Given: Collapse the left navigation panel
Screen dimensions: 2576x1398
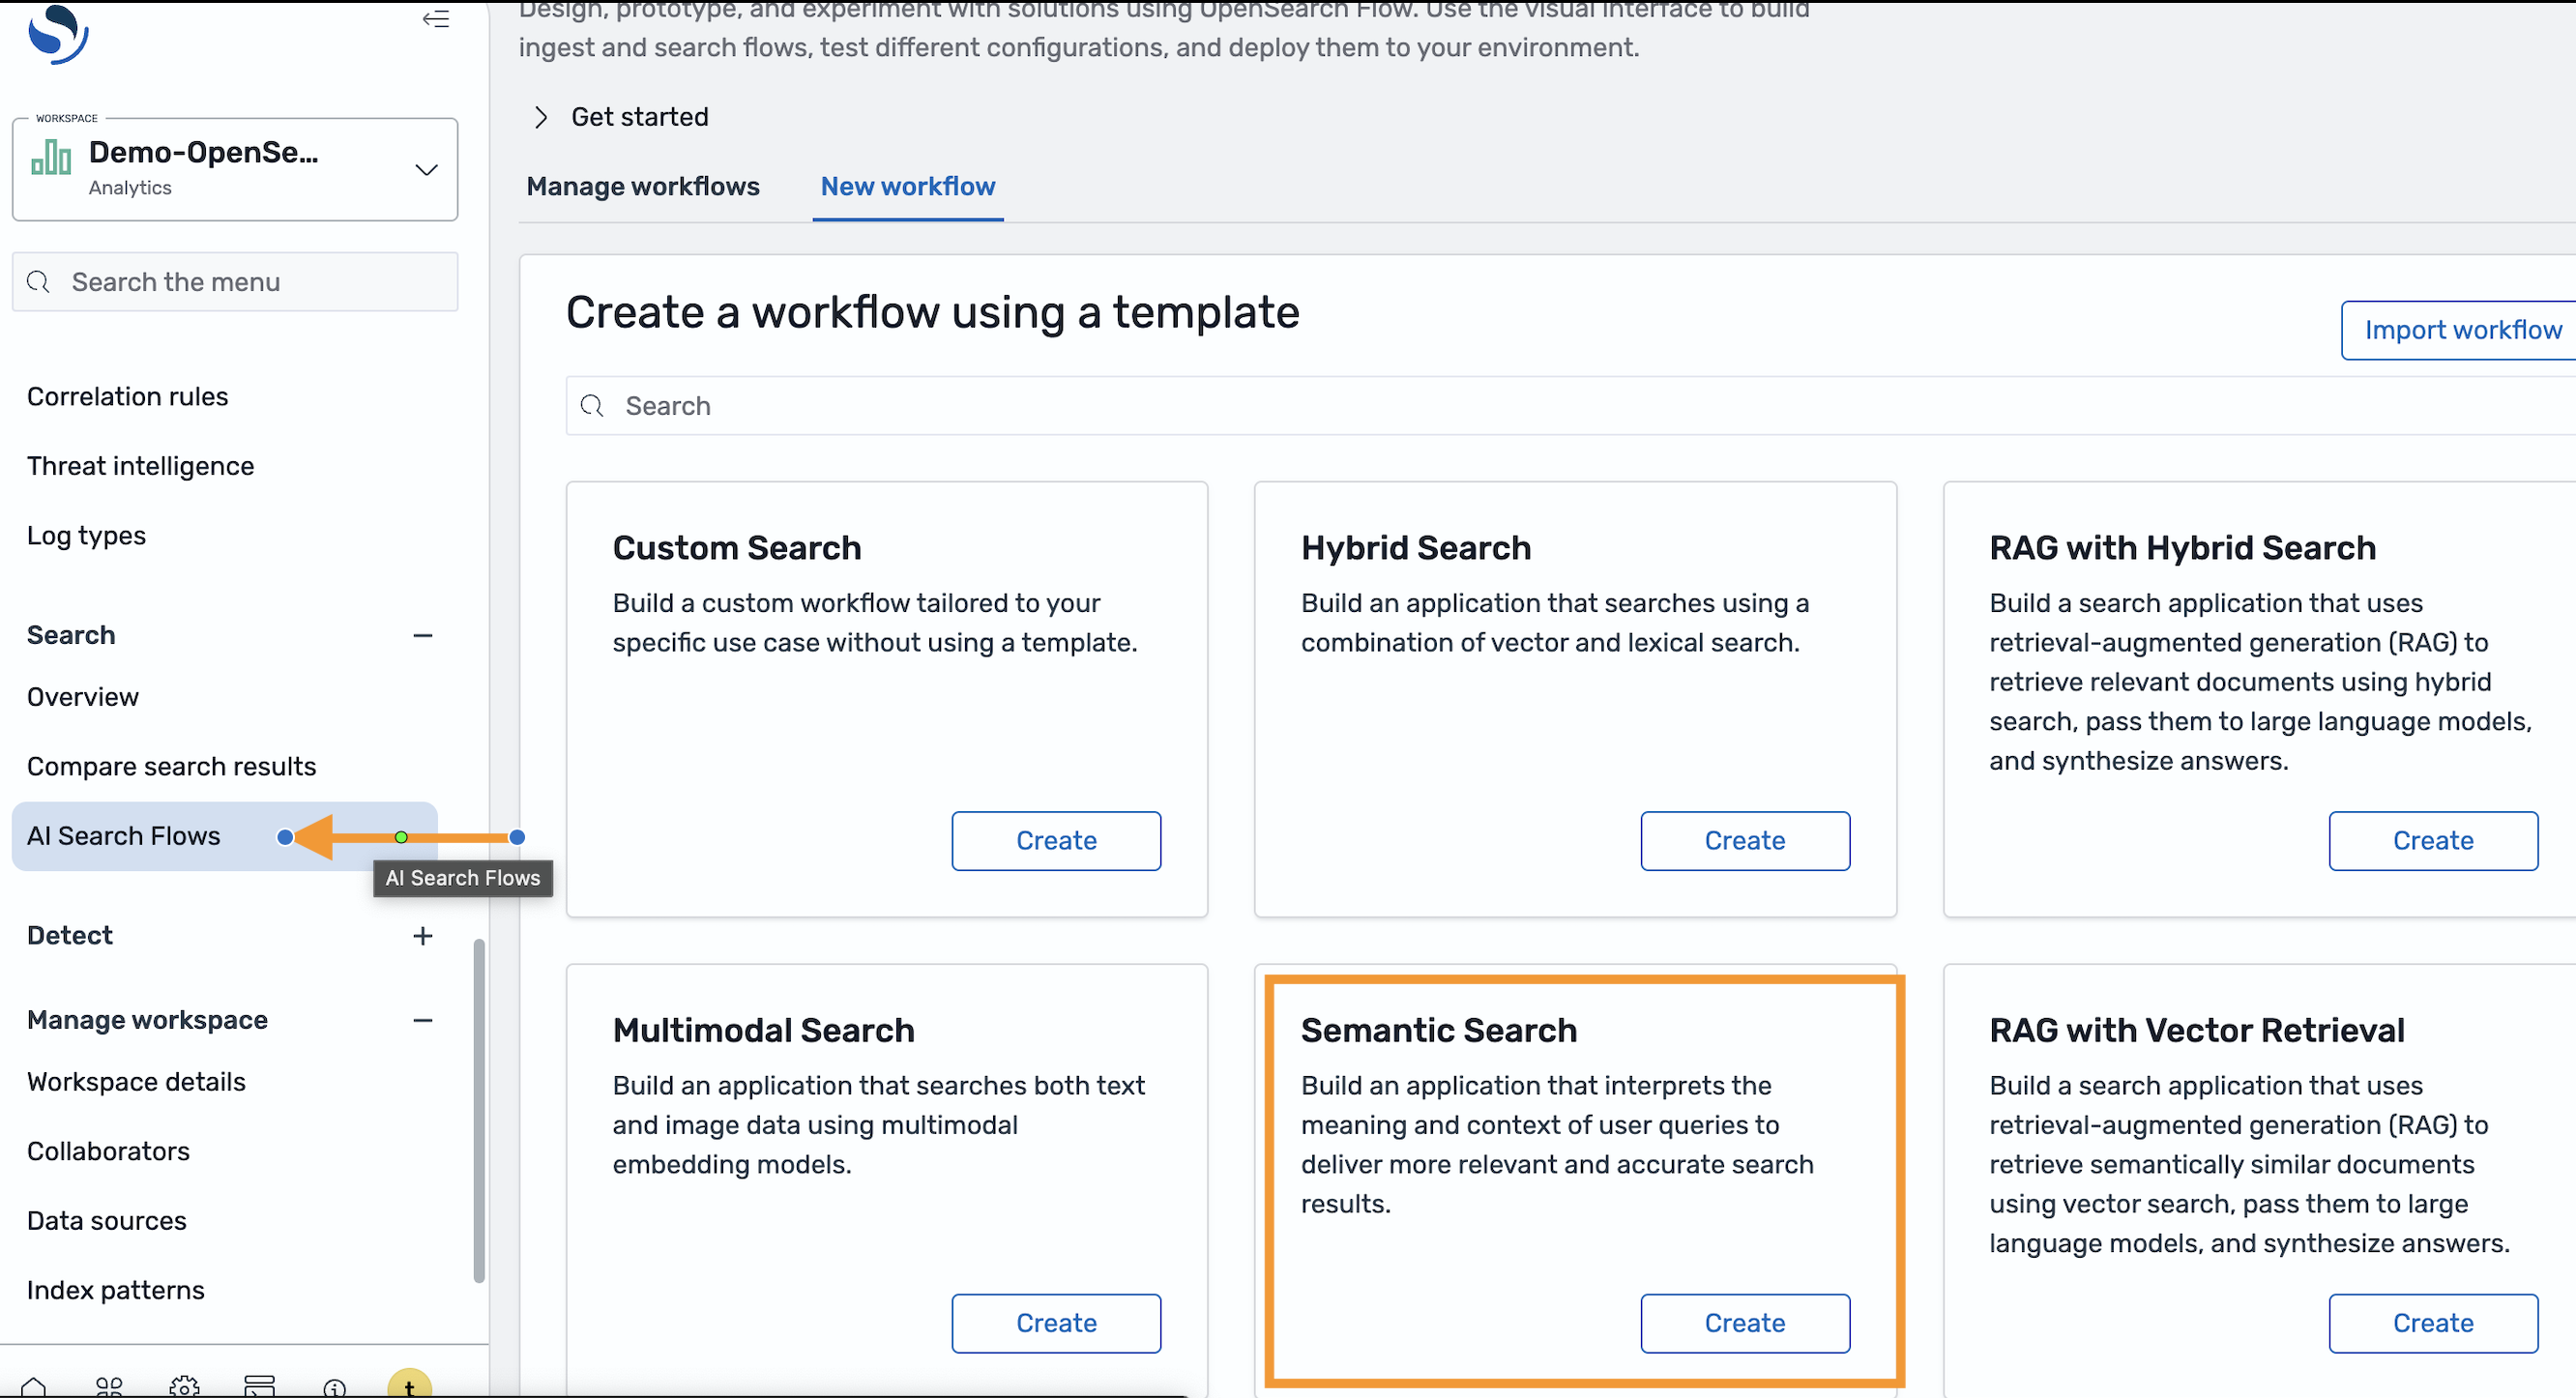Looking at the screenshot, I should tap(435, 19).
